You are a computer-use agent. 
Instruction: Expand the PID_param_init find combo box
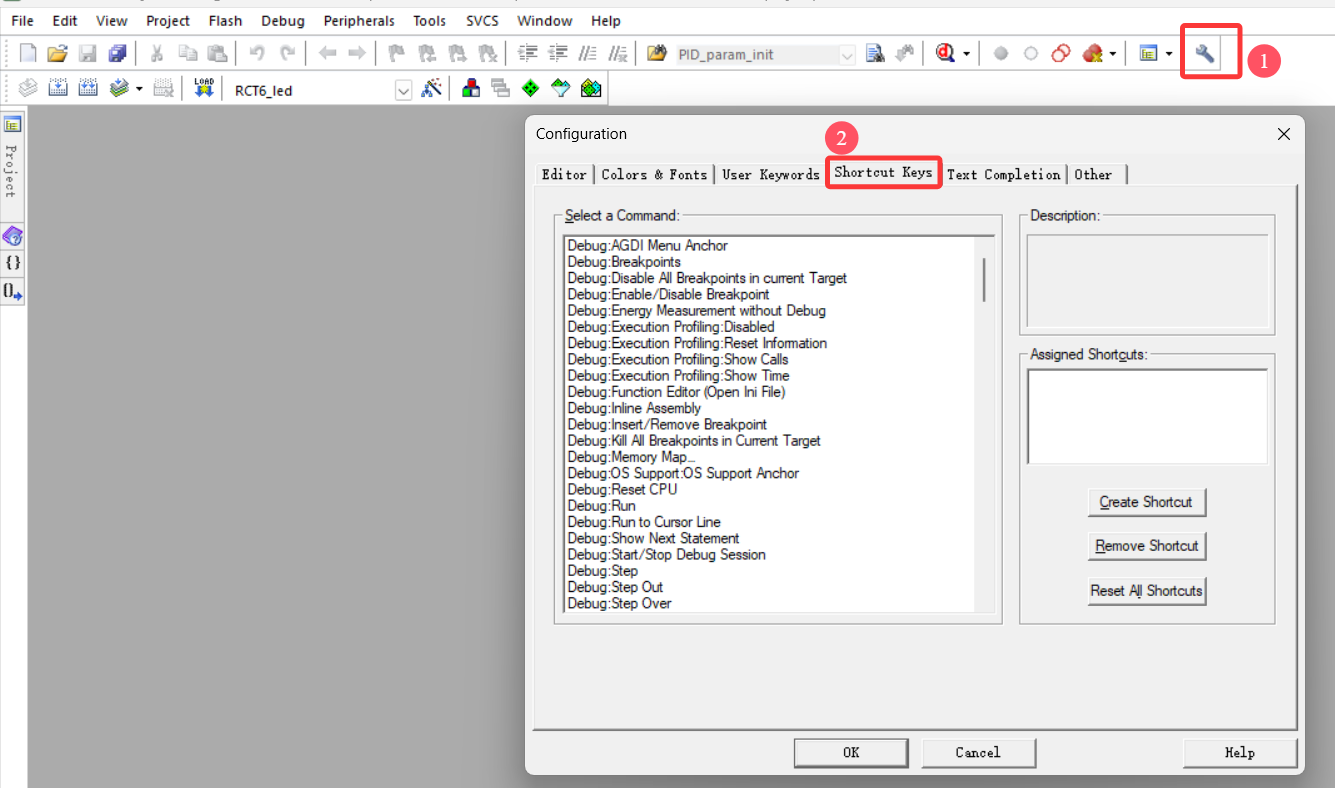[847, 55]
